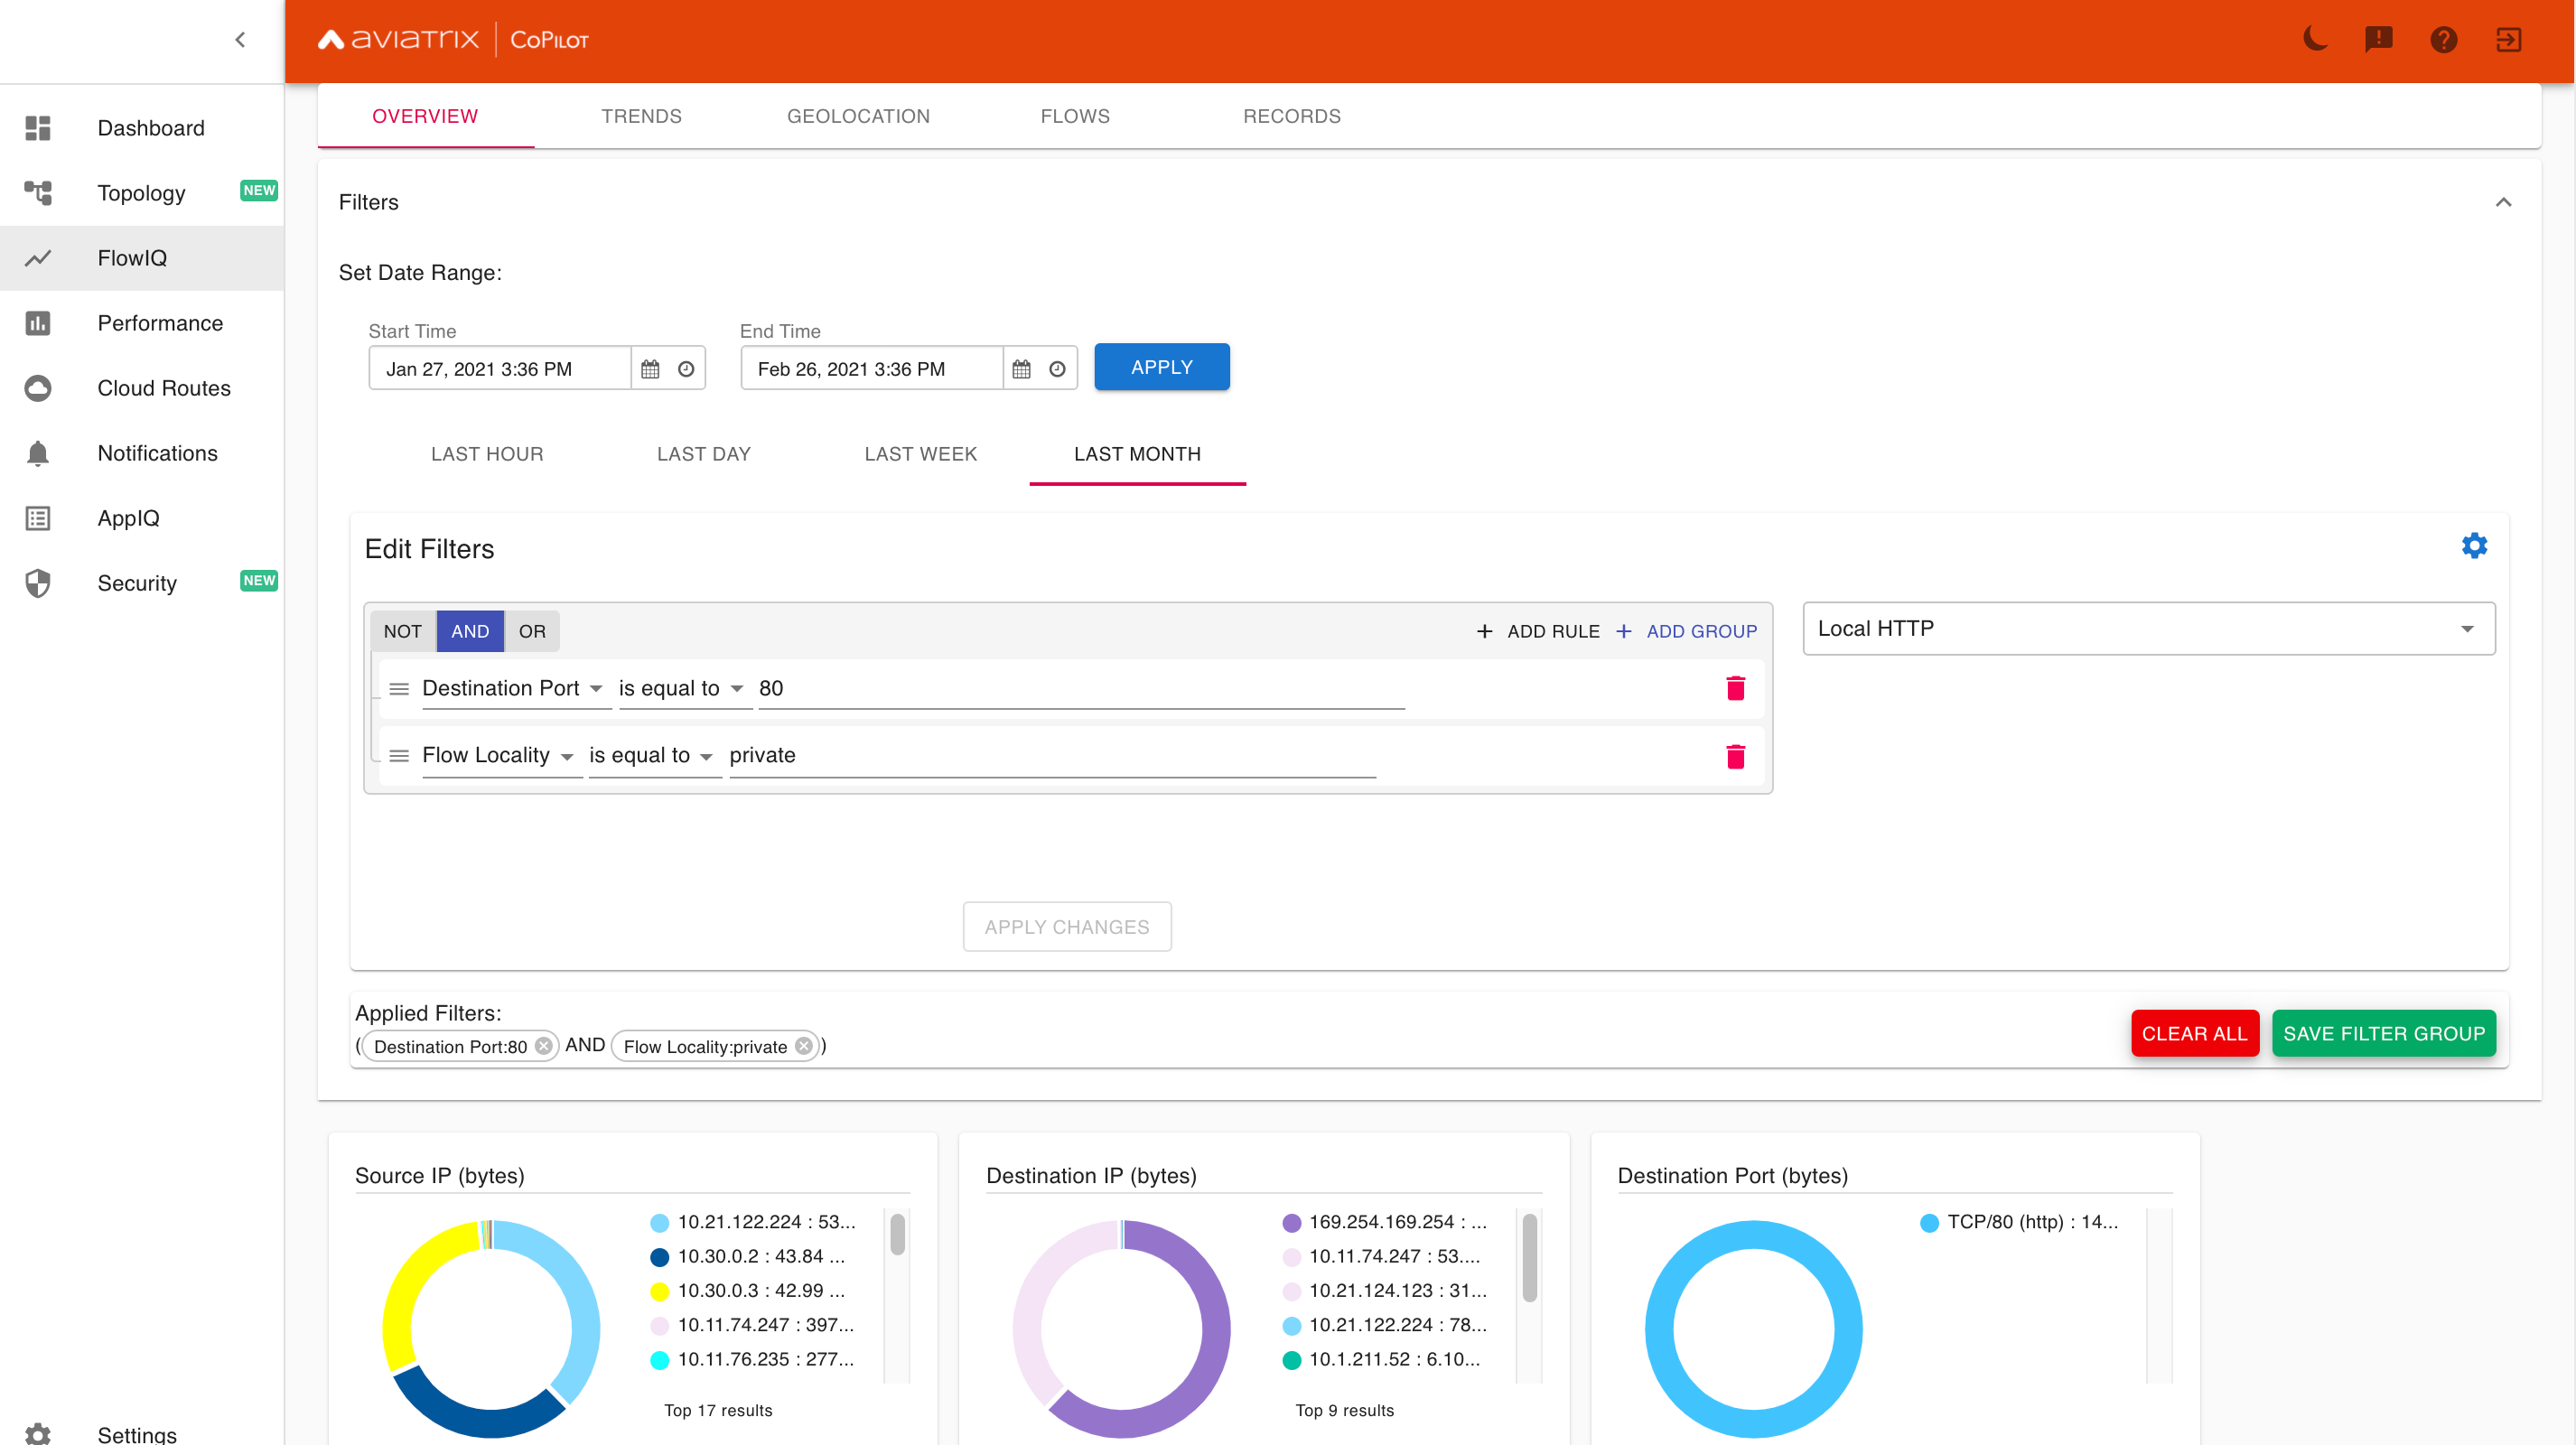
Task: Open the Local HTTP filter group dropdown
Action: (2149, 629)
